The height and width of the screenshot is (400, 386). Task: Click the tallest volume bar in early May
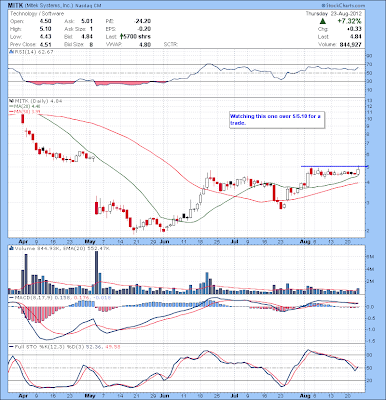click(97, 272)
